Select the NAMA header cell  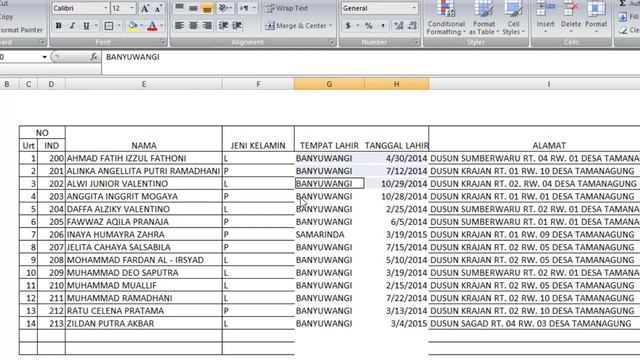coord(144,139)
